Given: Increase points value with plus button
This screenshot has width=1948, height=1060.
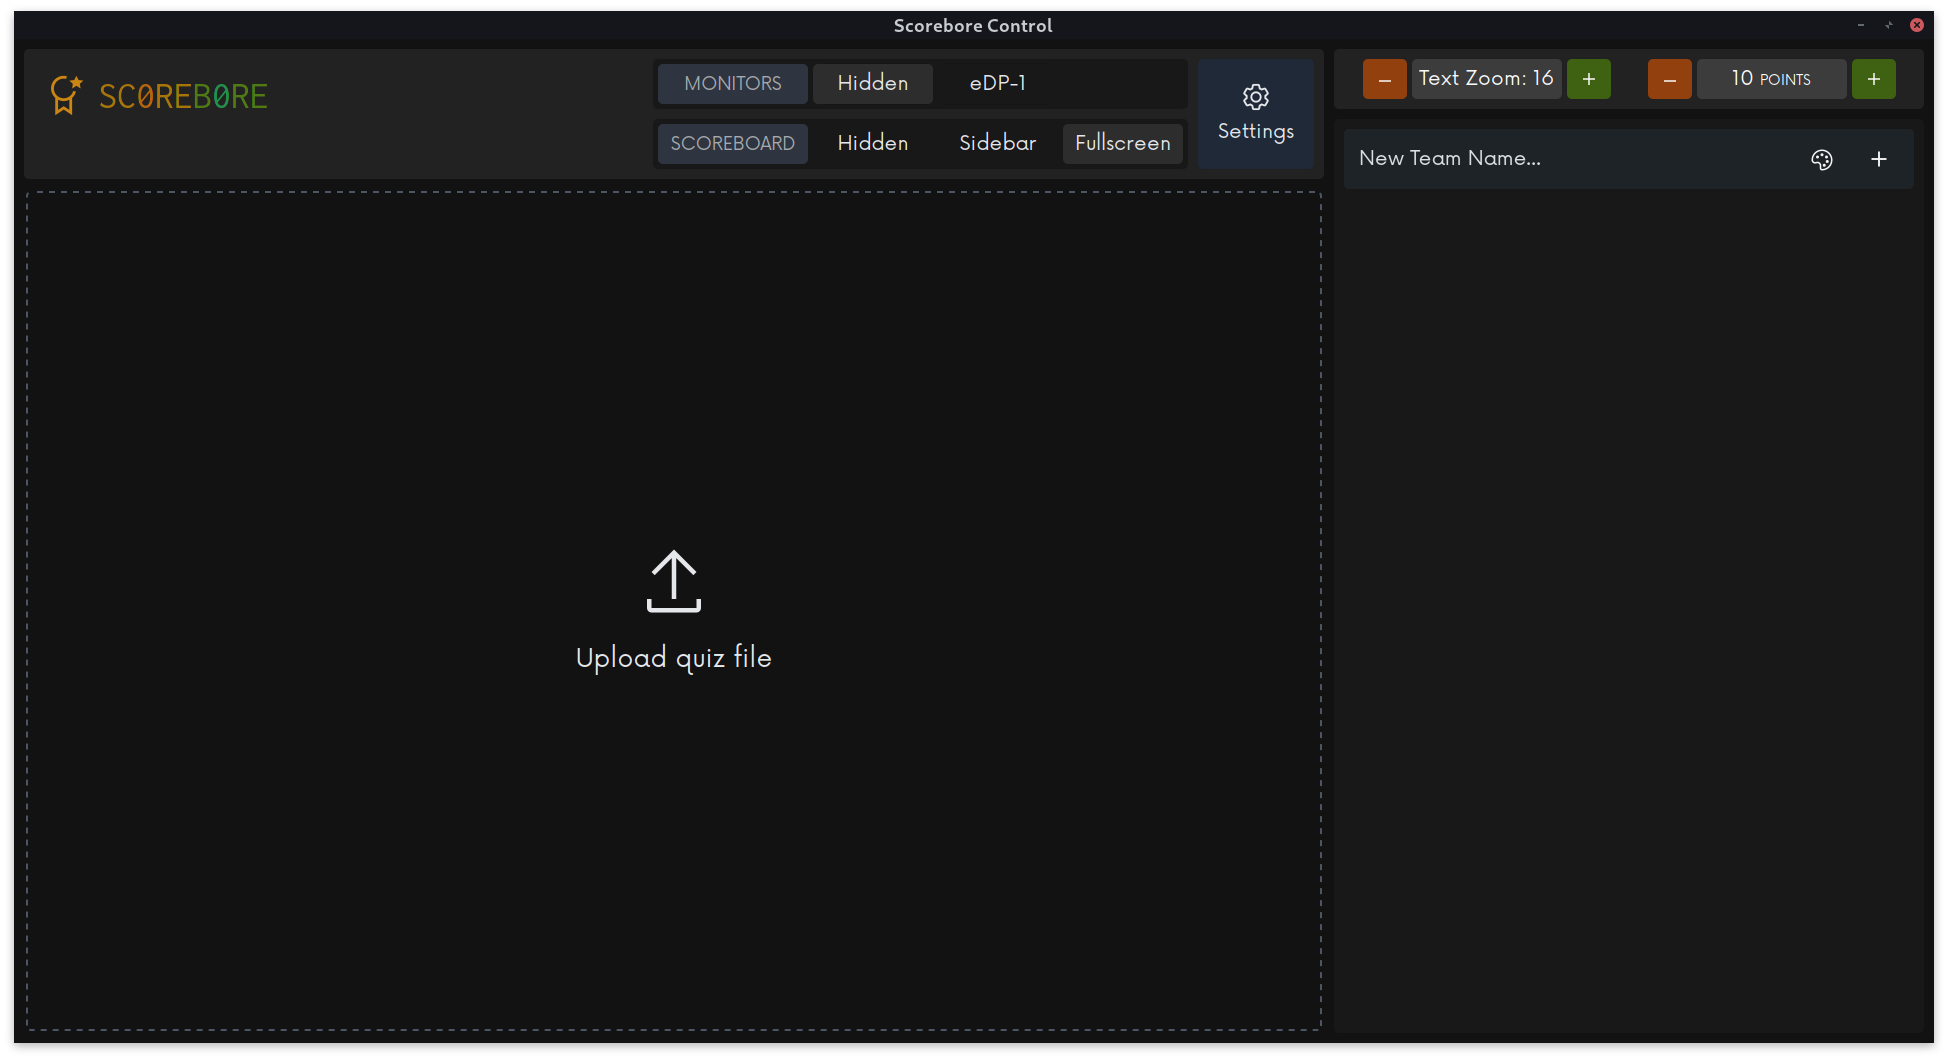Looking at the screenshot, I should tap(1873, 79).
